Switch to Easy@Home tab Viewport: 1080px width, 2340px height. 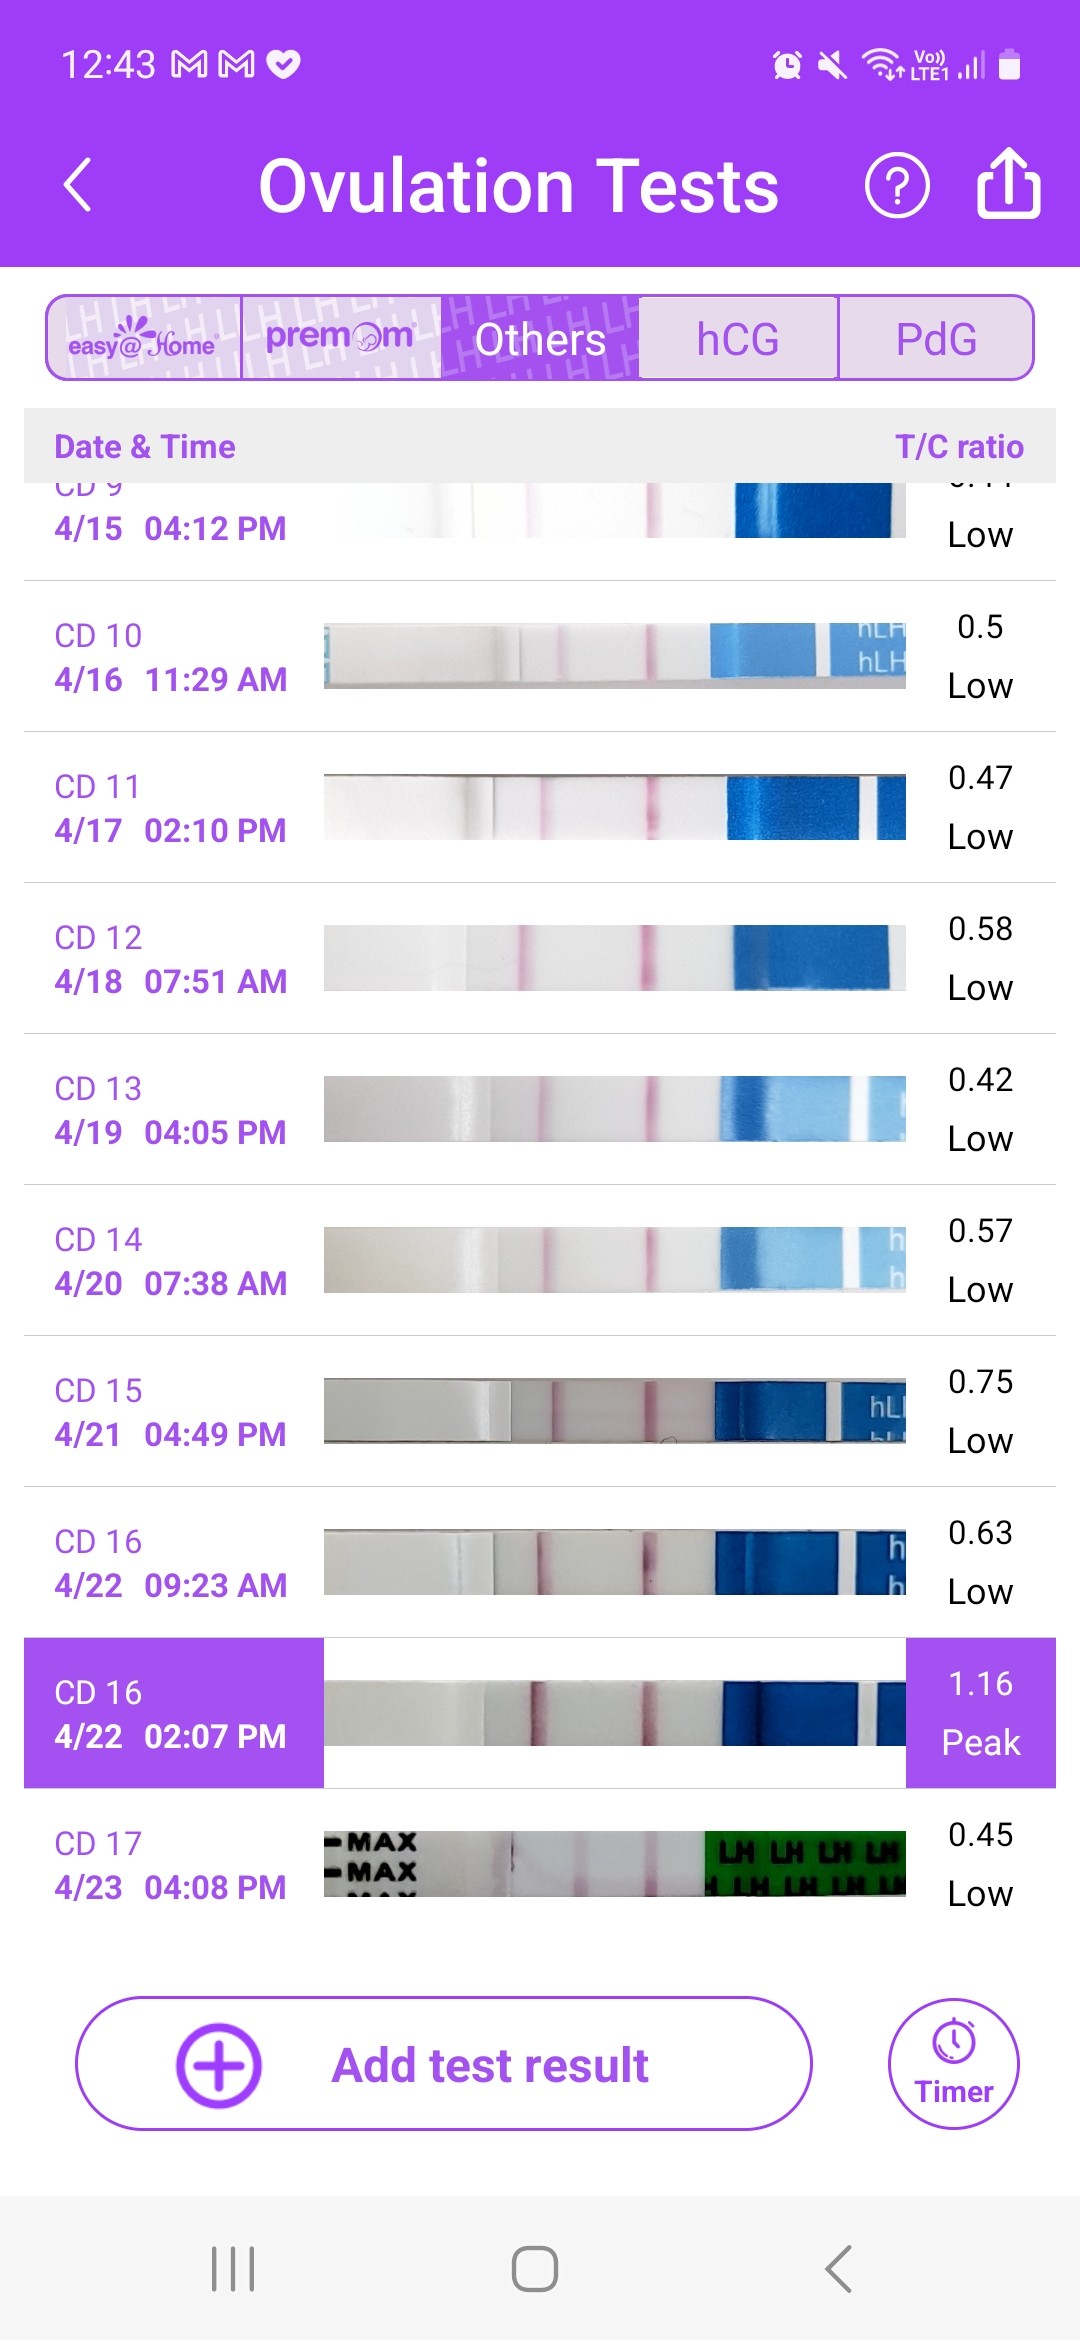click(x=144, y=338)
